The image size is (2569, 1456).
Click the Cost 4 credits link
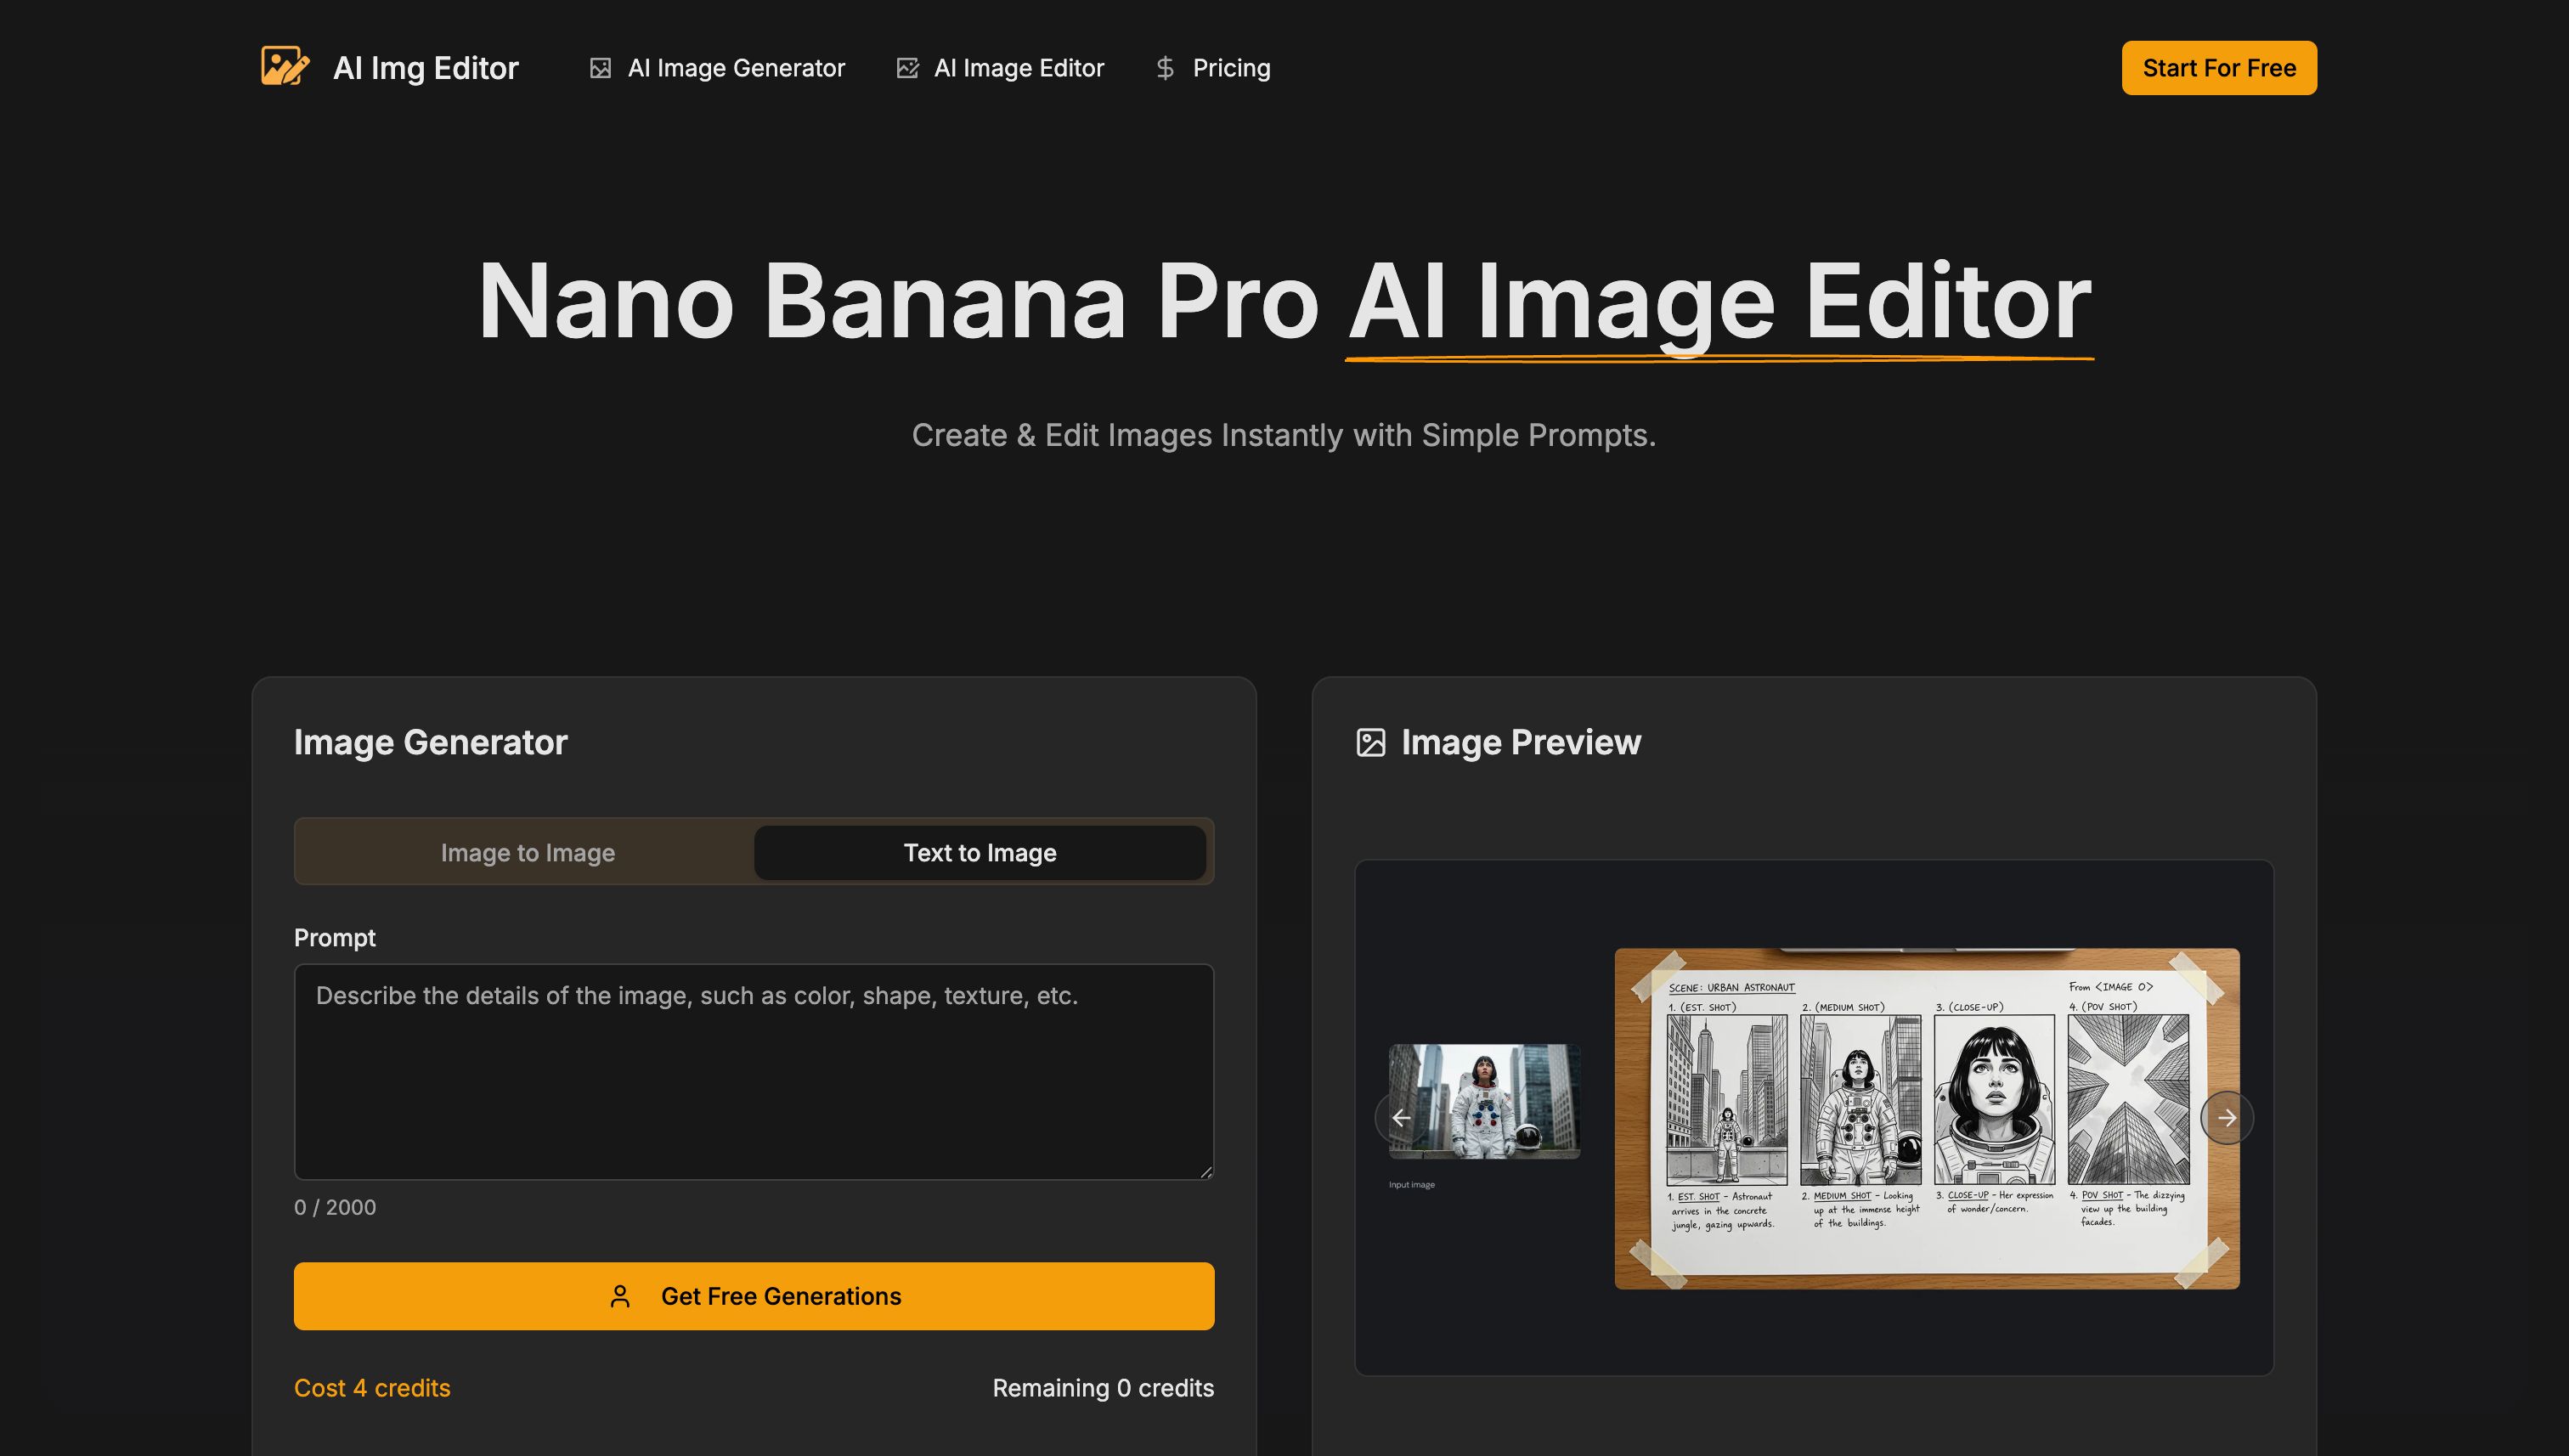(371, 1387)
